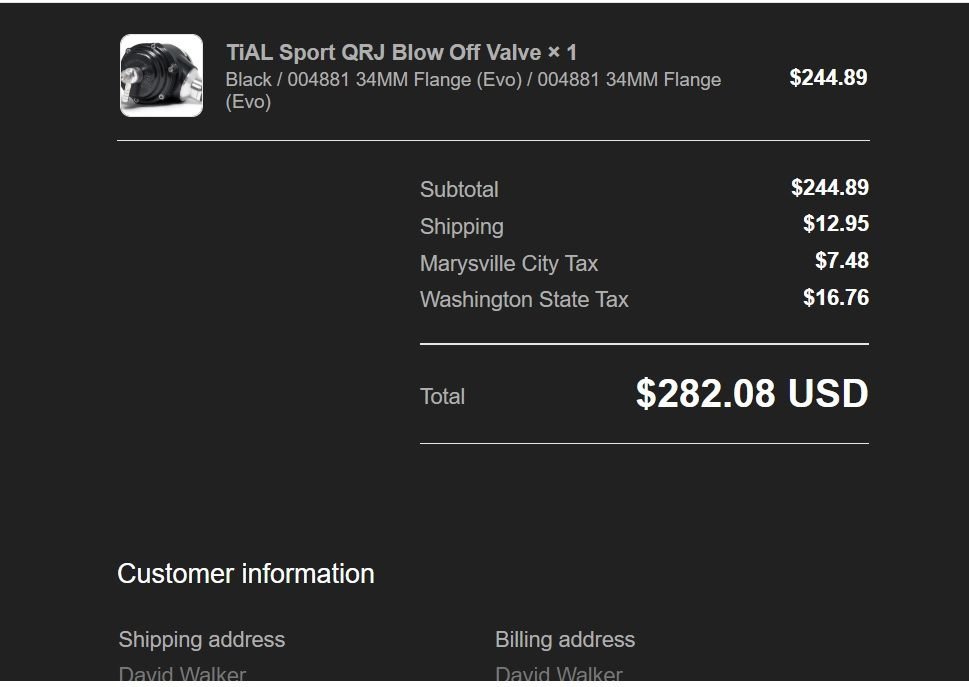Click the TiAL Sport QRJ product name
The width and height of the screenshot is (969, 687).
point(385,52)
